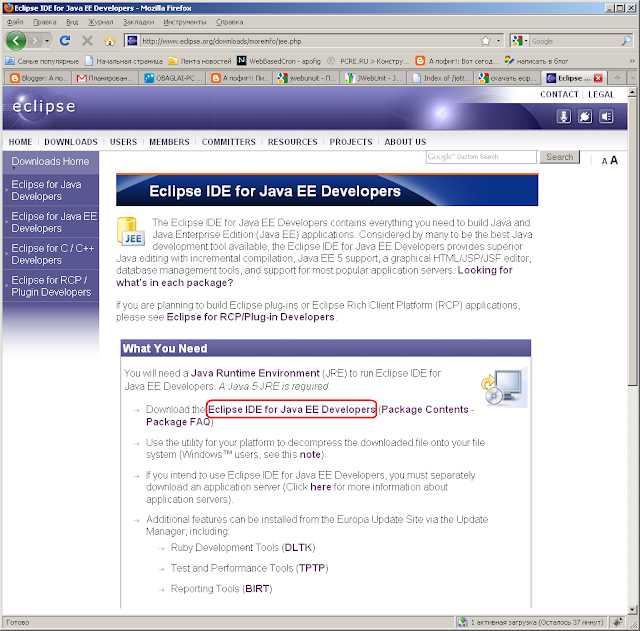
Task: Click the active download indicator in the status bar
Action: (x=531, y=622)
